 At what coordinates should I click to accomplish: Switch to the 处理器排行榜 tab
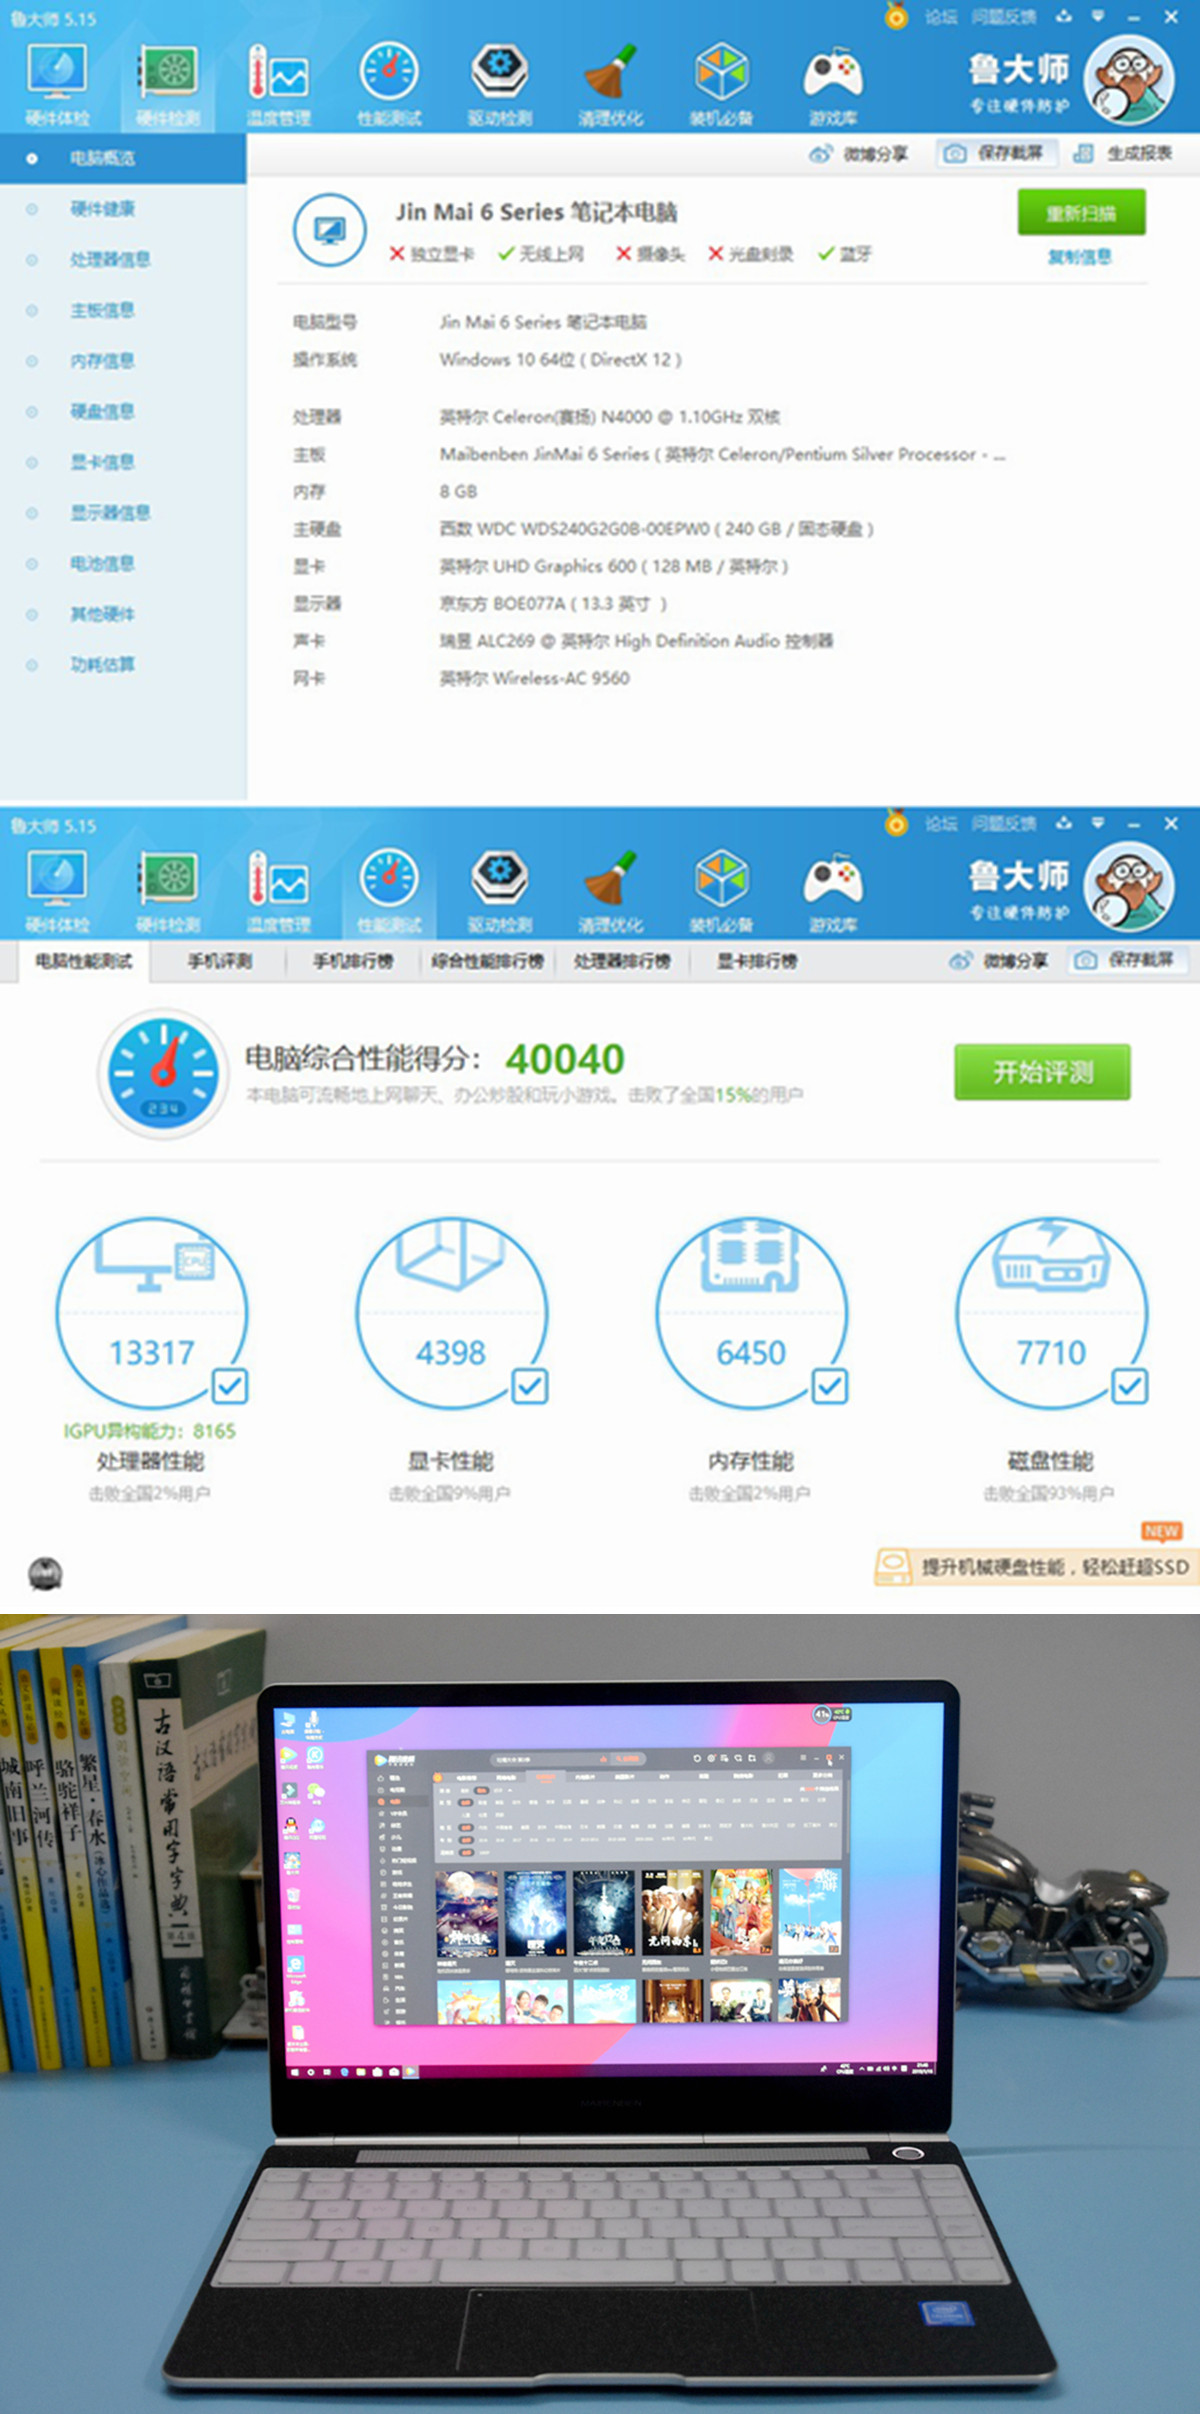click(621, 961)
